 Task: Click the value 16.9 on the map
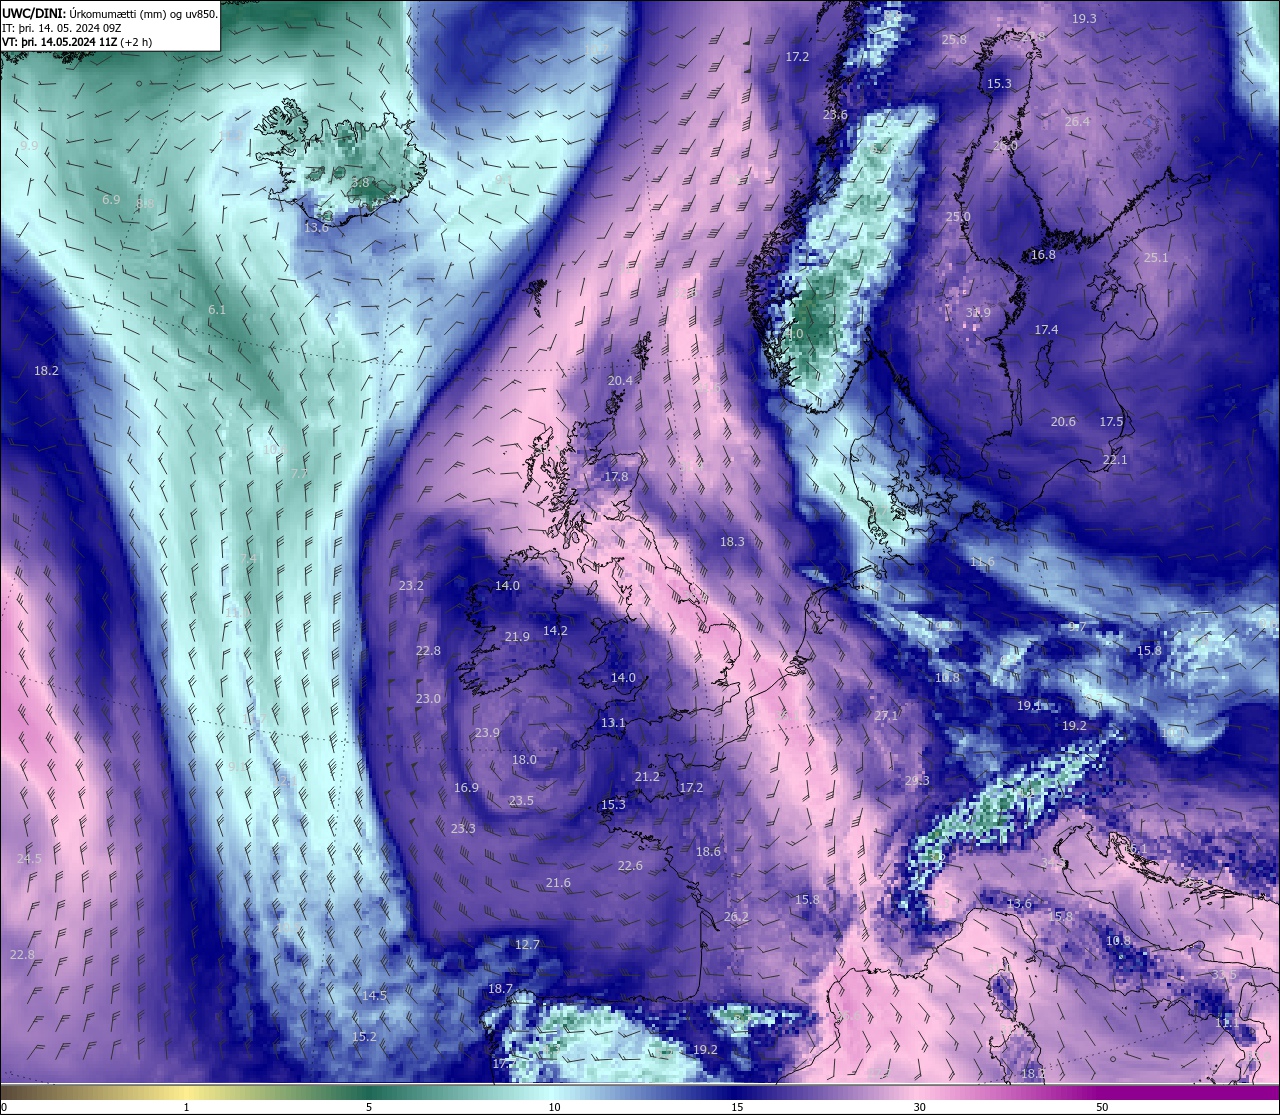pyautogui.click(x=466, y=788)
